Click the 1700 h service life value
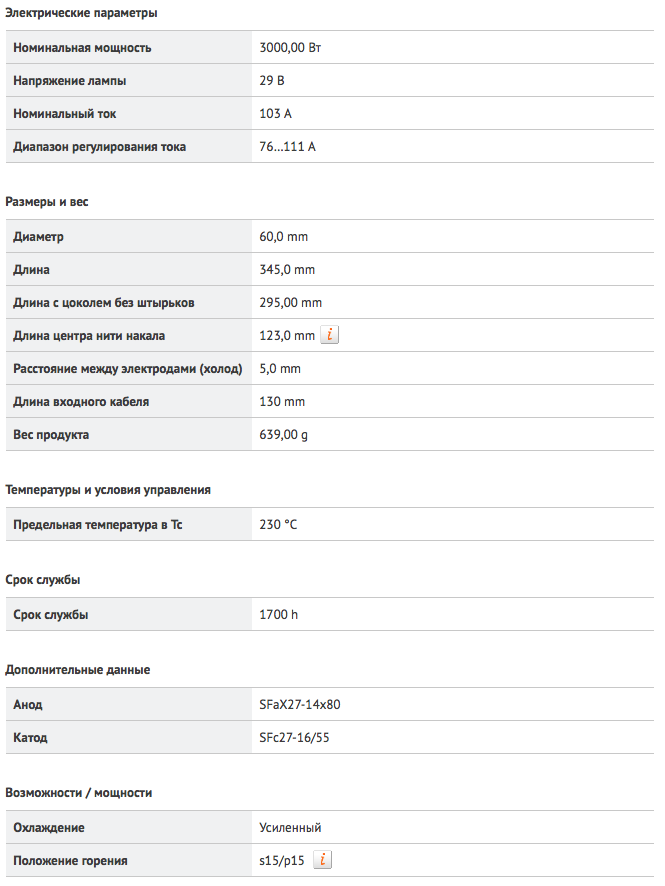 click(279, 615)
